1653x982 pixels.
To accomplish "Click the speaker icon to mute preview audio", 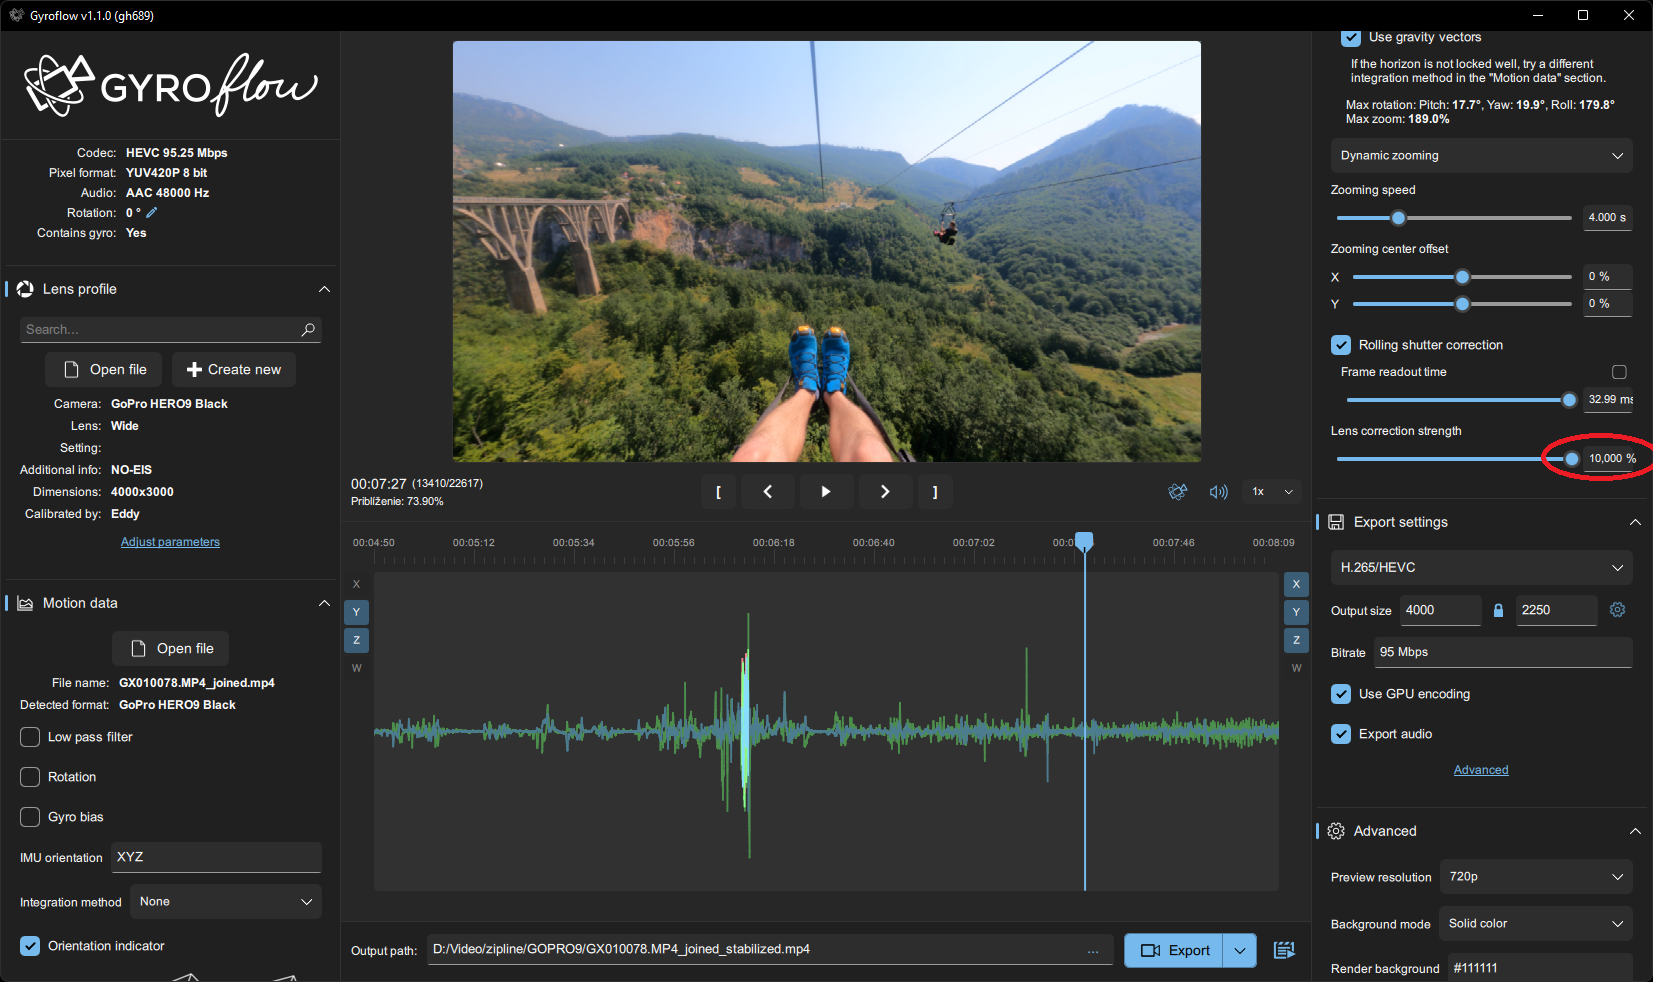I will pos(1218,491).
